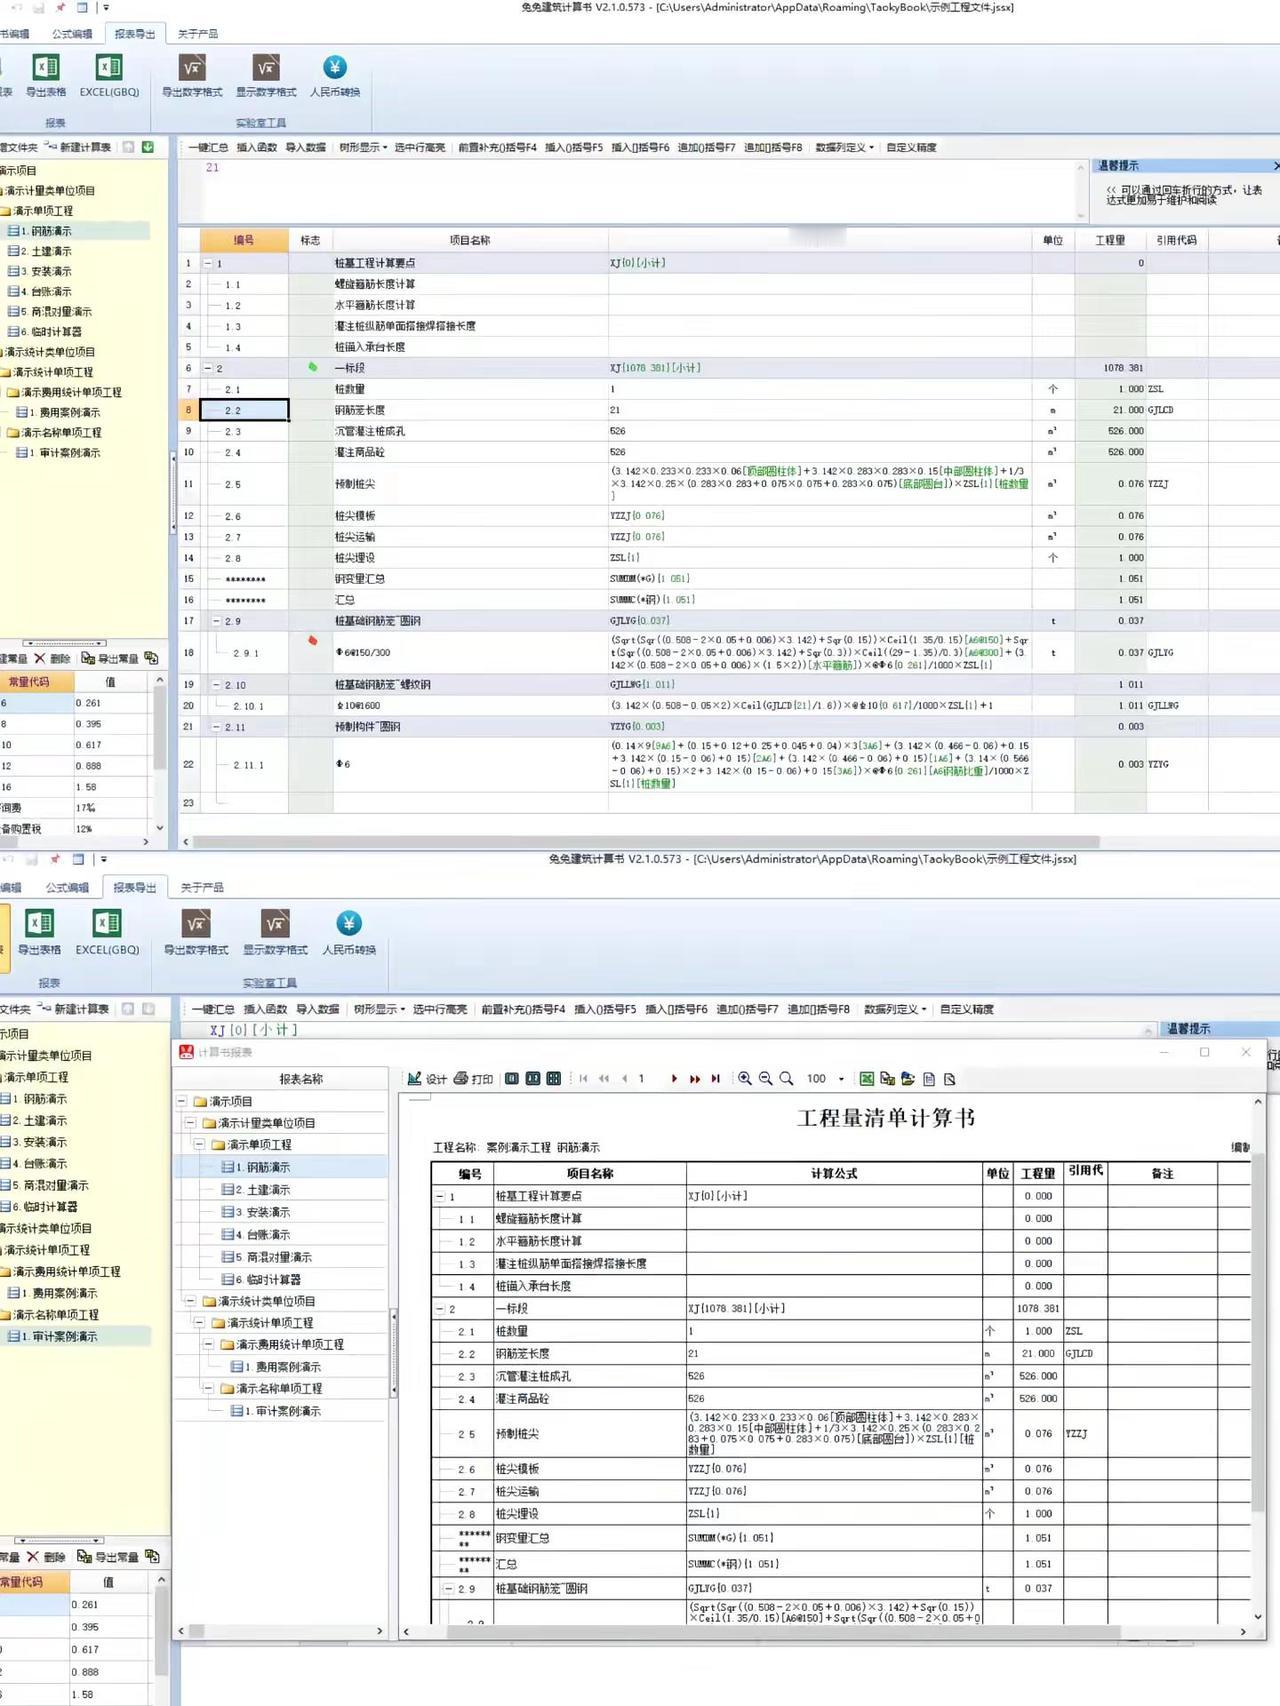Collapse 演示计量类单位项目 node in report tree
The image size is (1280, 1706).
coord(190,1123)
